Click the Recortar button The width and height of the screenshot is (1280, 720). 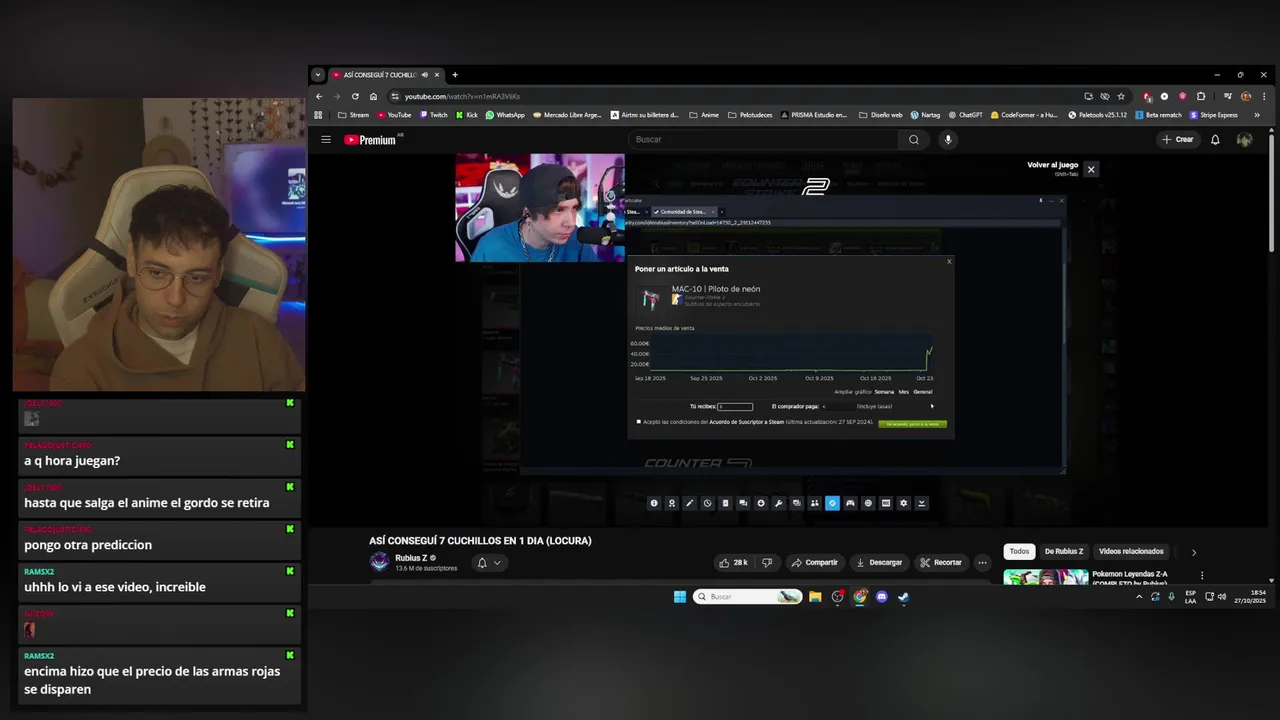coord(941,563)
